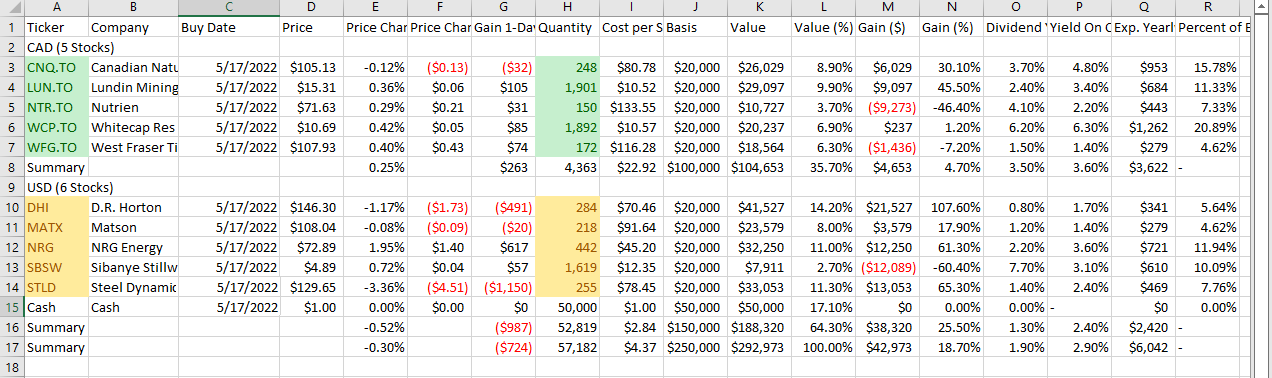Click column K header
The width and height of the screenshot is (1272, 378).
pyautogui.click(x=758, y=8)
